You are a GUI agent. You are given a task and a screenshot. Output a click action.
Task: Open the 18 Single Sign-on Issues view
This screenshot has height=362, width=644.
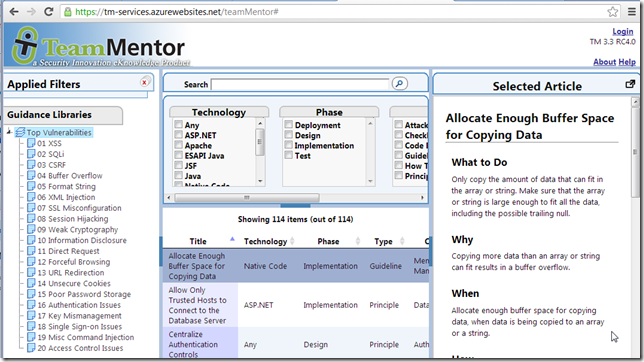click(x=80, y=327)
